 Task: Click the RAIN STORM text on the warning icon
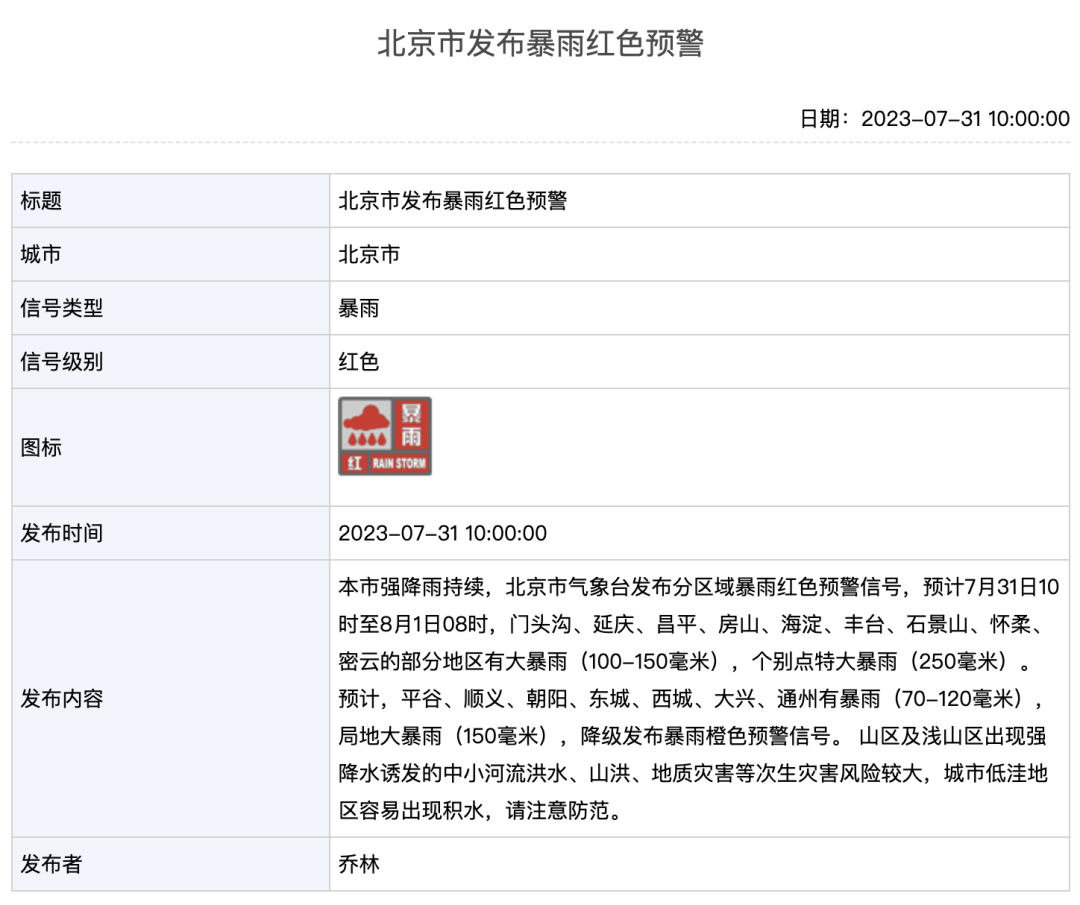399,464
